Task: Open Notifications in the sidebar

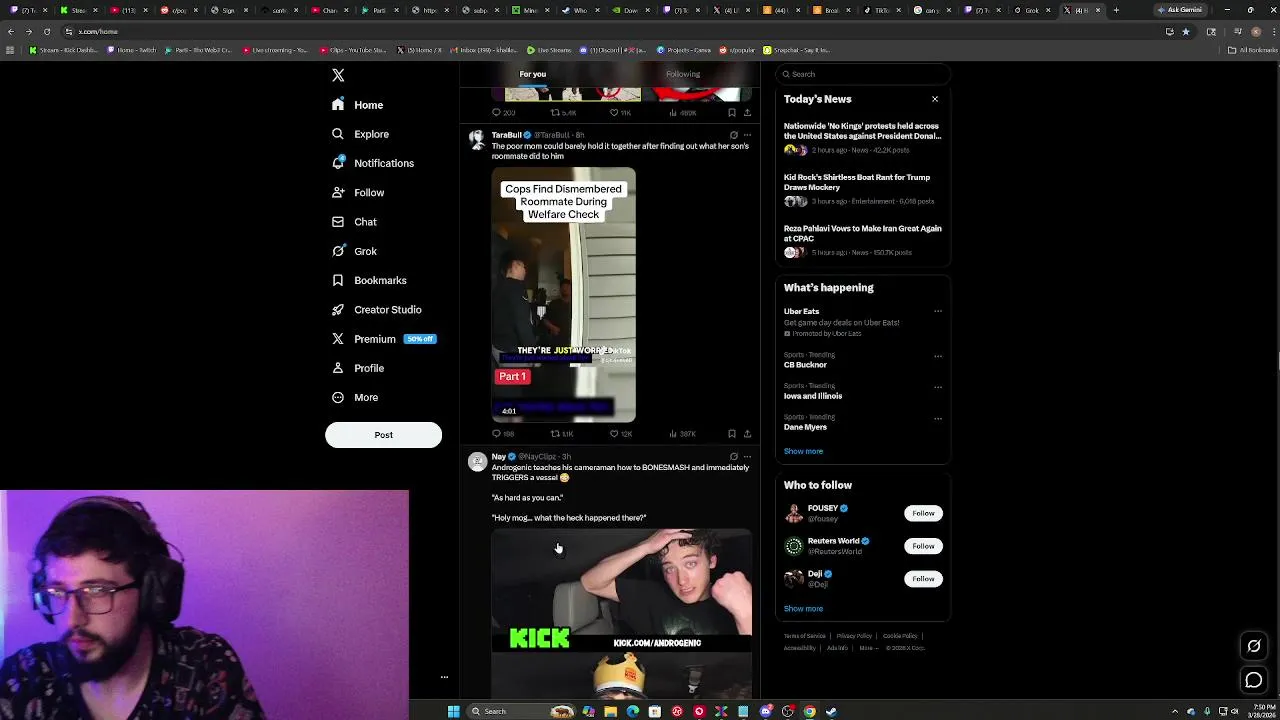Action: (x=372, y=163)
